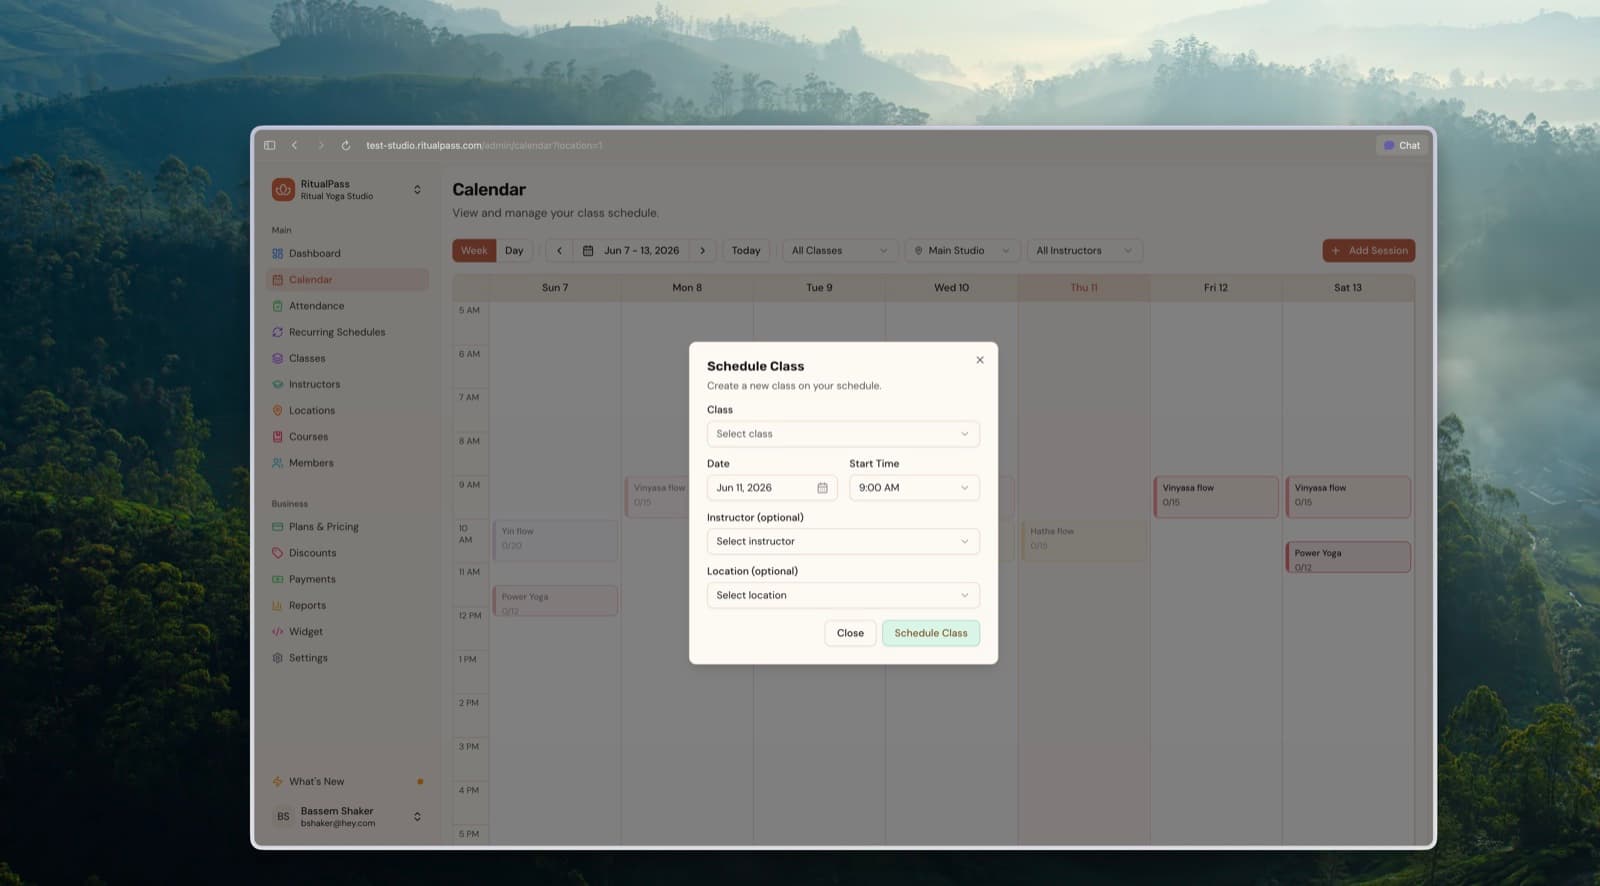The image size is (1600, 886).
Task: Go to next week arrow
Action: click(703, 251)
